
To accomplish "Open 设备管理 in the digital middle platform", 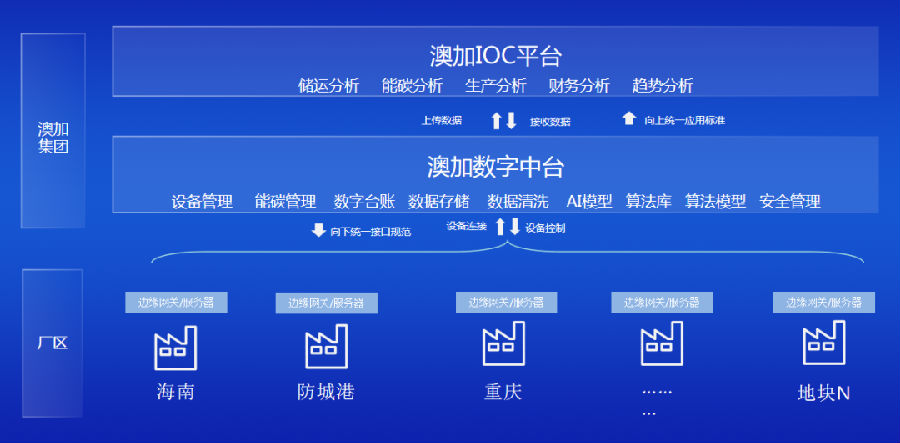I will coord(202,201).
